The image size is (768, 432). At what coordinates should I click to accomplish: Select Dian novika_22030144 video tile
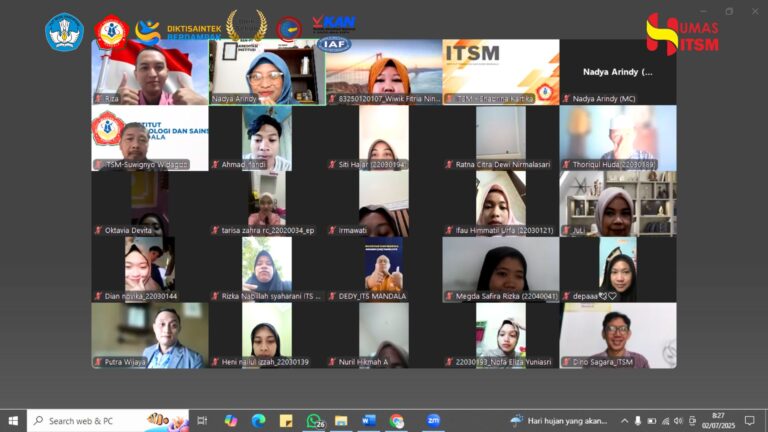150,269
